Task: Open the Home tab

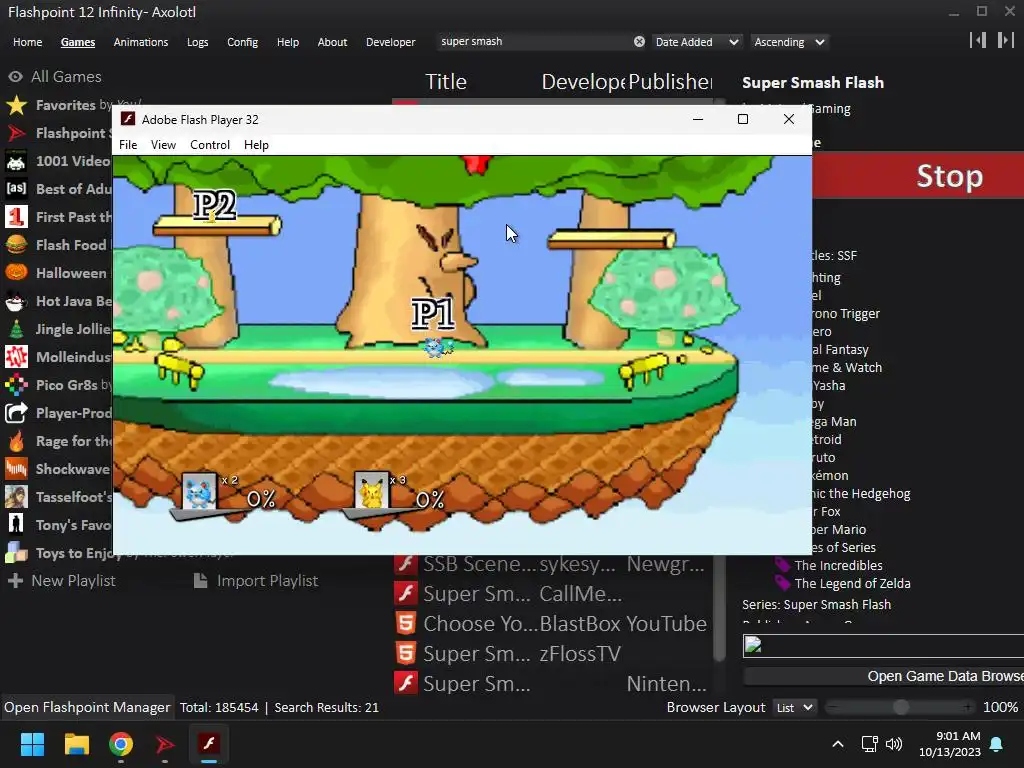Action: (27, 42)
